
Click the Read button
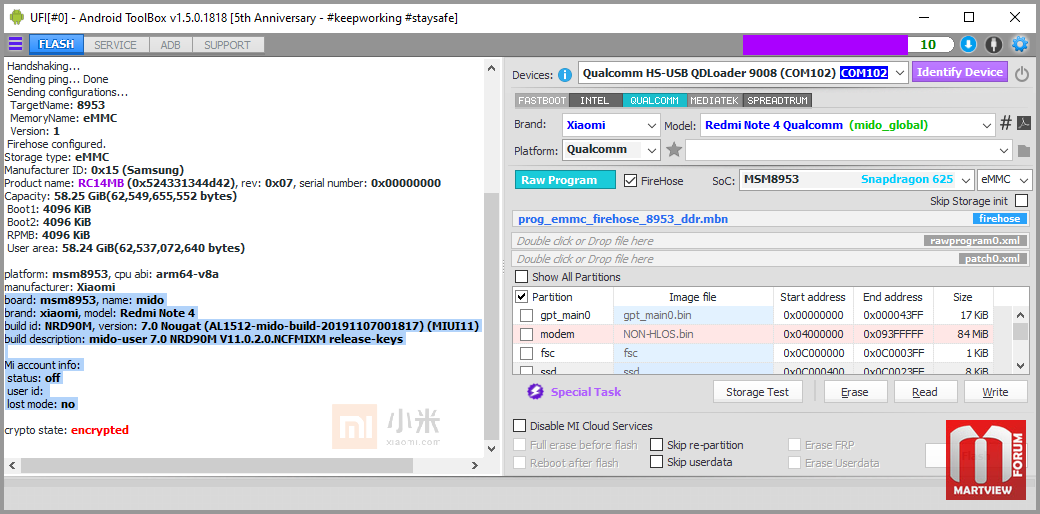[925, 392]
